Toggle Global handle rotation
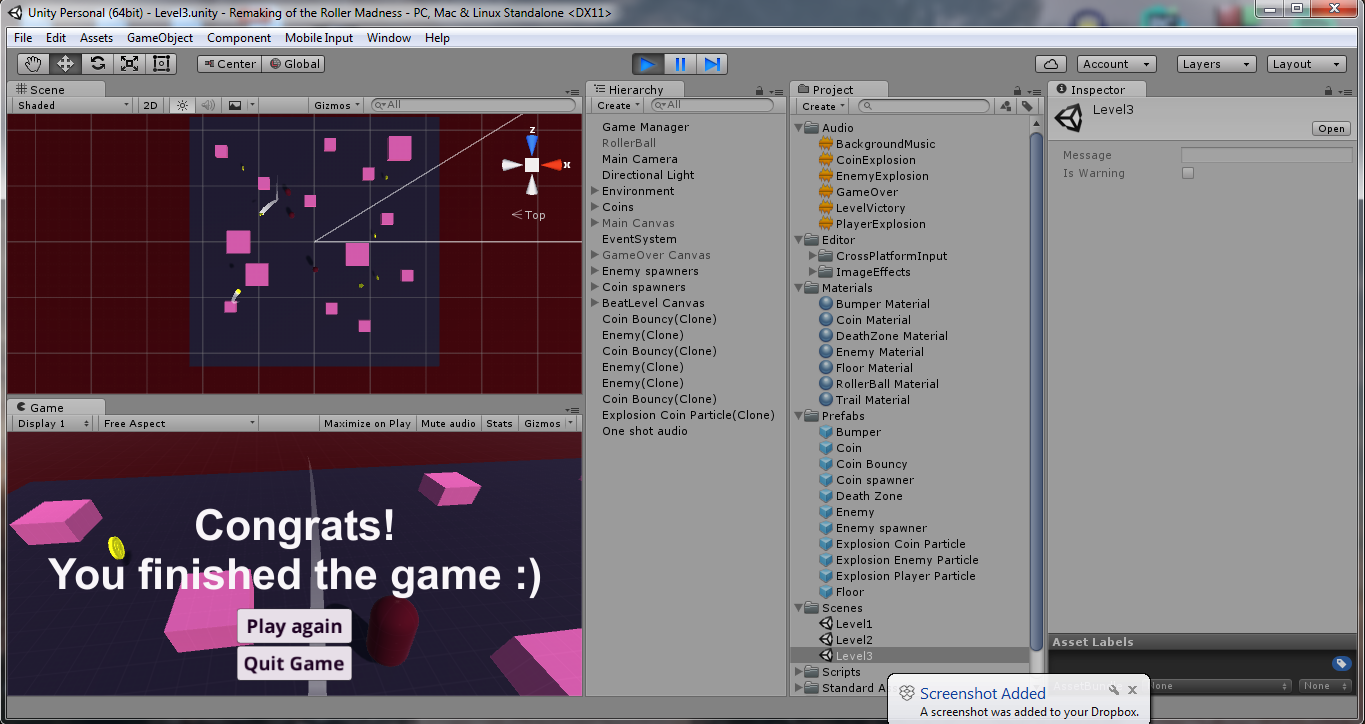1365x724 pixels. pyautogui.click(x=293, y=64)
